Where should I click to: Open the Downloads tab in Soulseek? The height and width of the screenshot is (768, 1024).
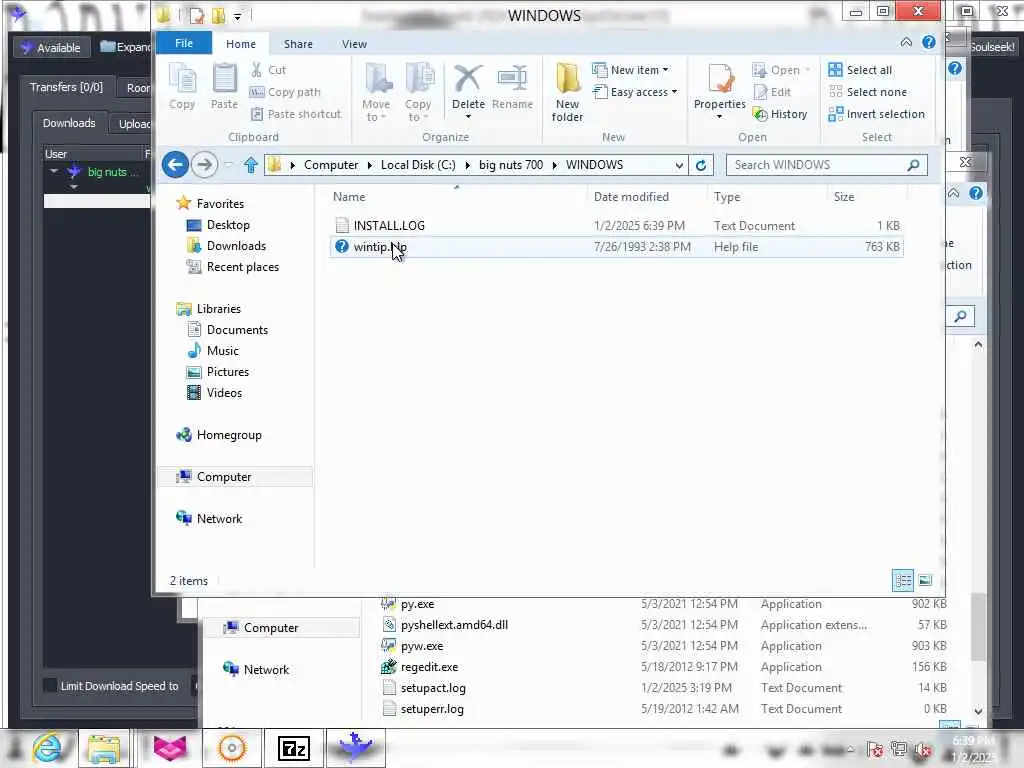tap(69, 123)
